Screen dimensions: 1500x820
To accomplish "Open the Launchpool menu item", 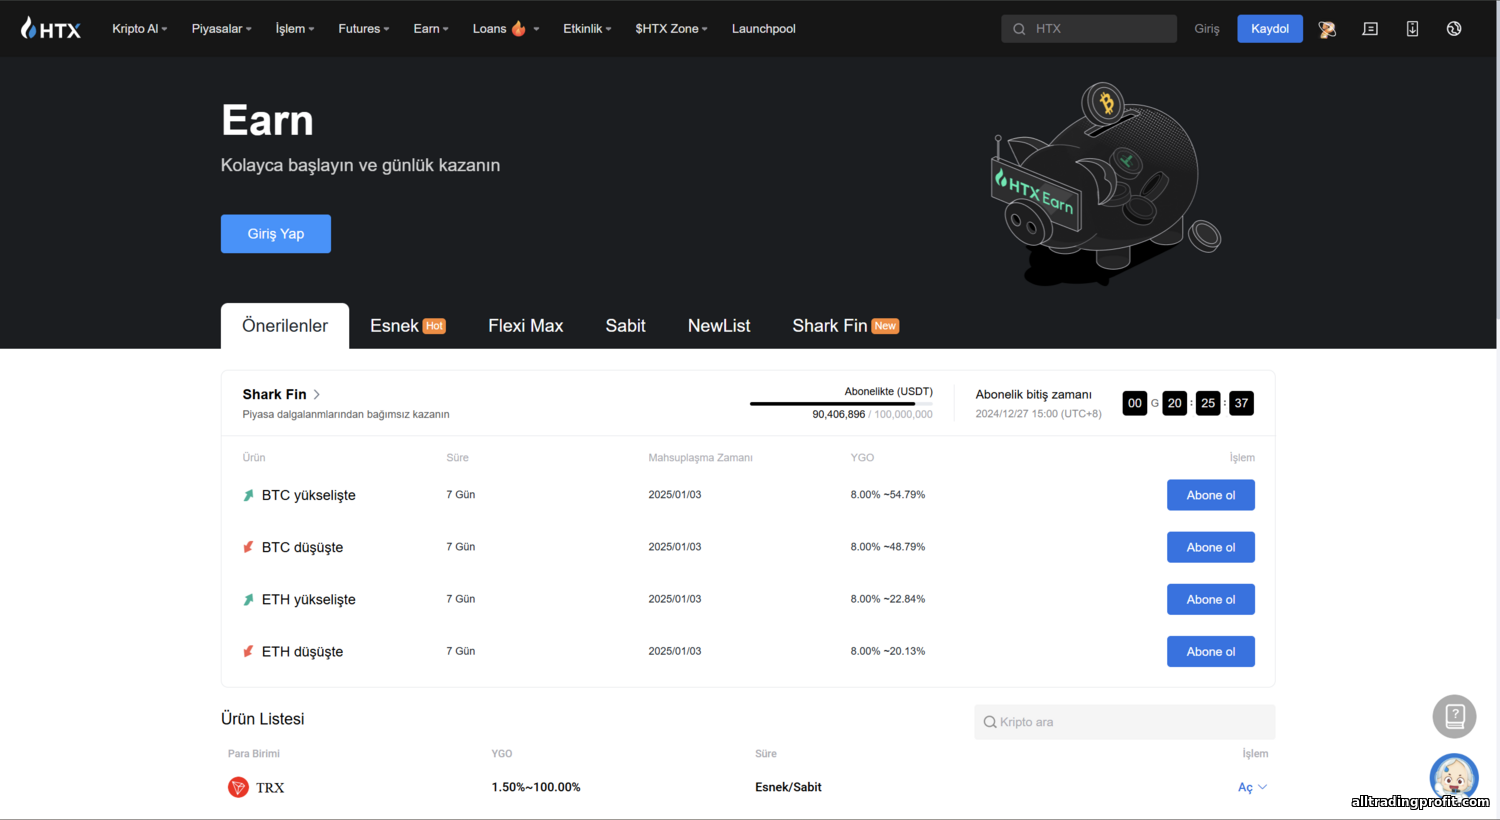I will coord(763,29).
